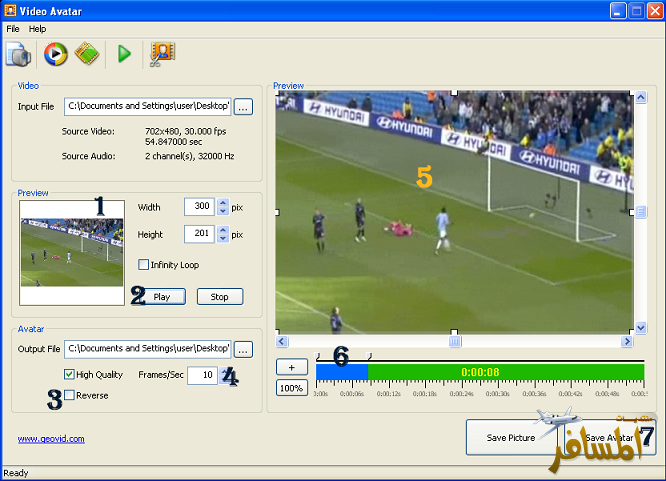
Task: Open the File menu
Action: [13, 29]
